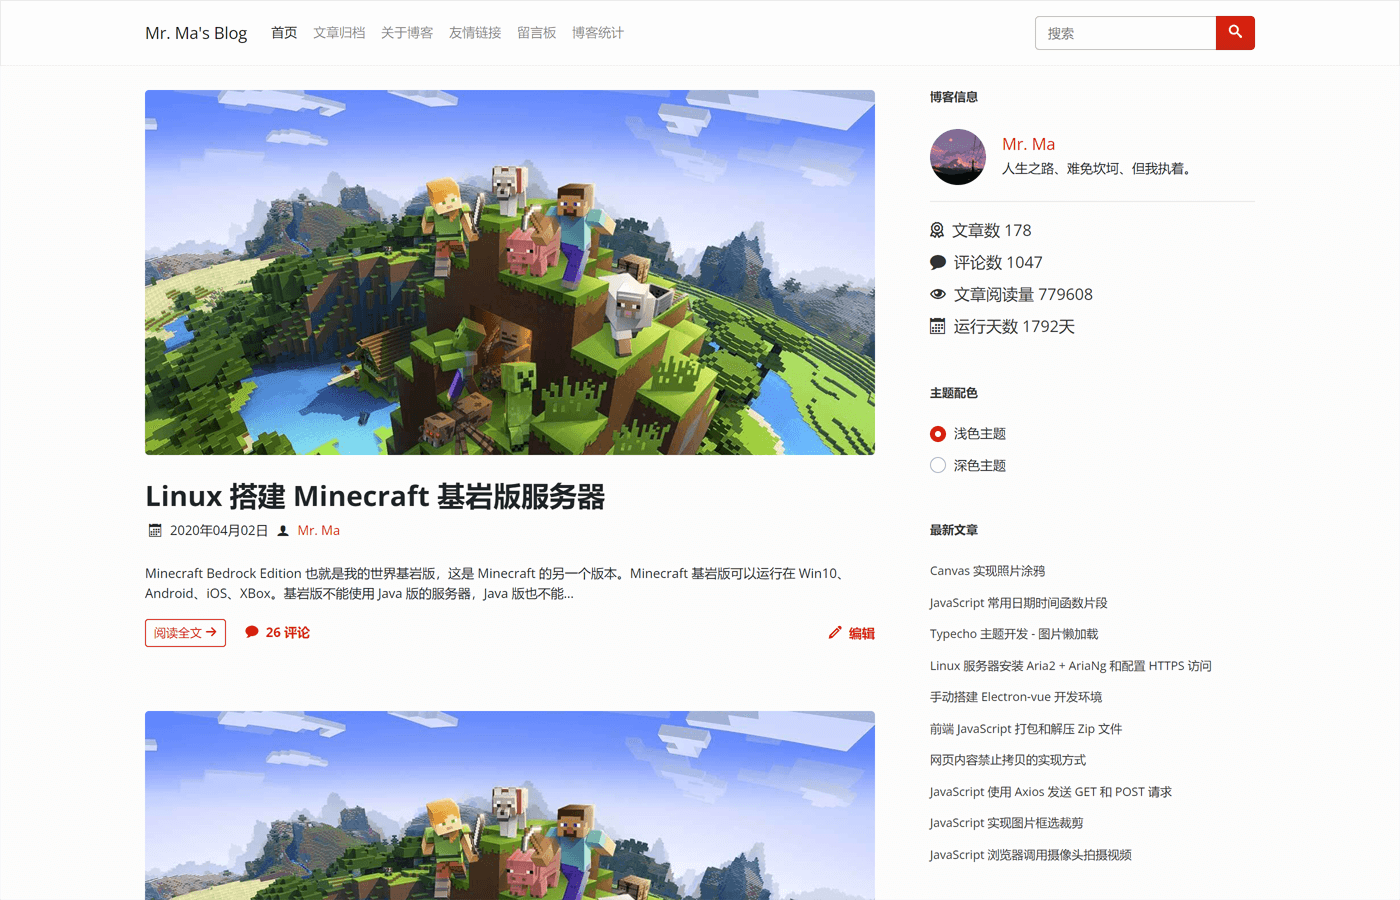Click the Mr. Ma name in 博客信息
The width and height of the screenshot is (1400, 900).
coord(1029,144)
